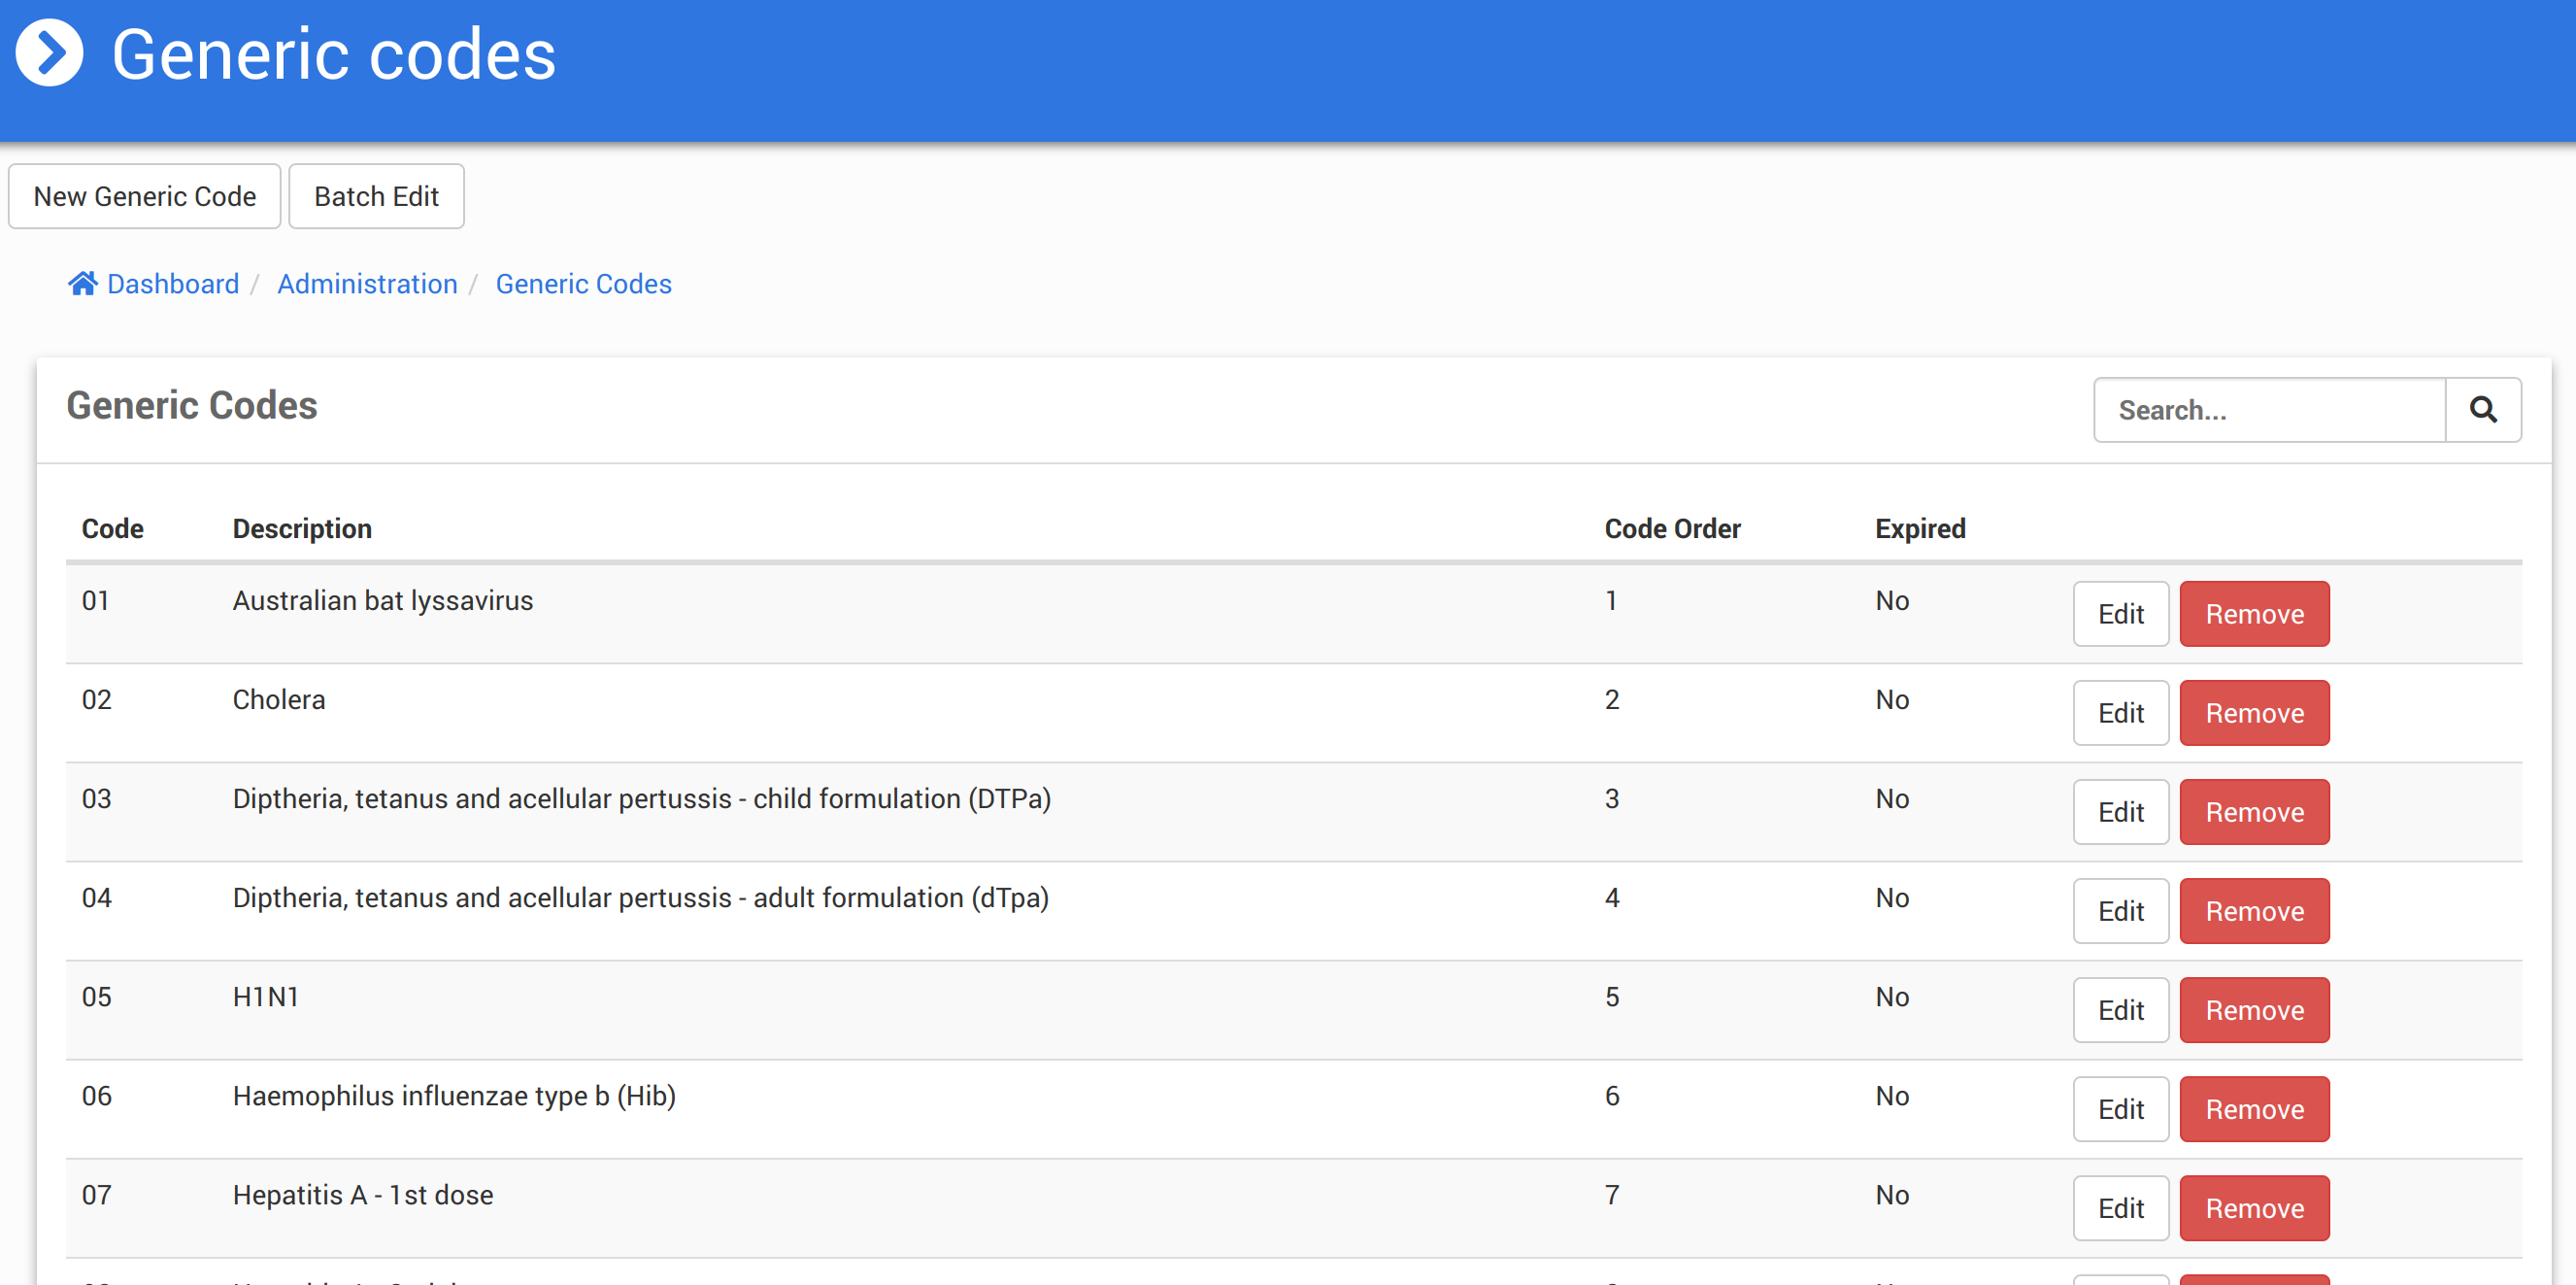This screenshot has width=2576, height=1285.
Task: Focus the Search input field
Action: click(x=2268, y=410)
